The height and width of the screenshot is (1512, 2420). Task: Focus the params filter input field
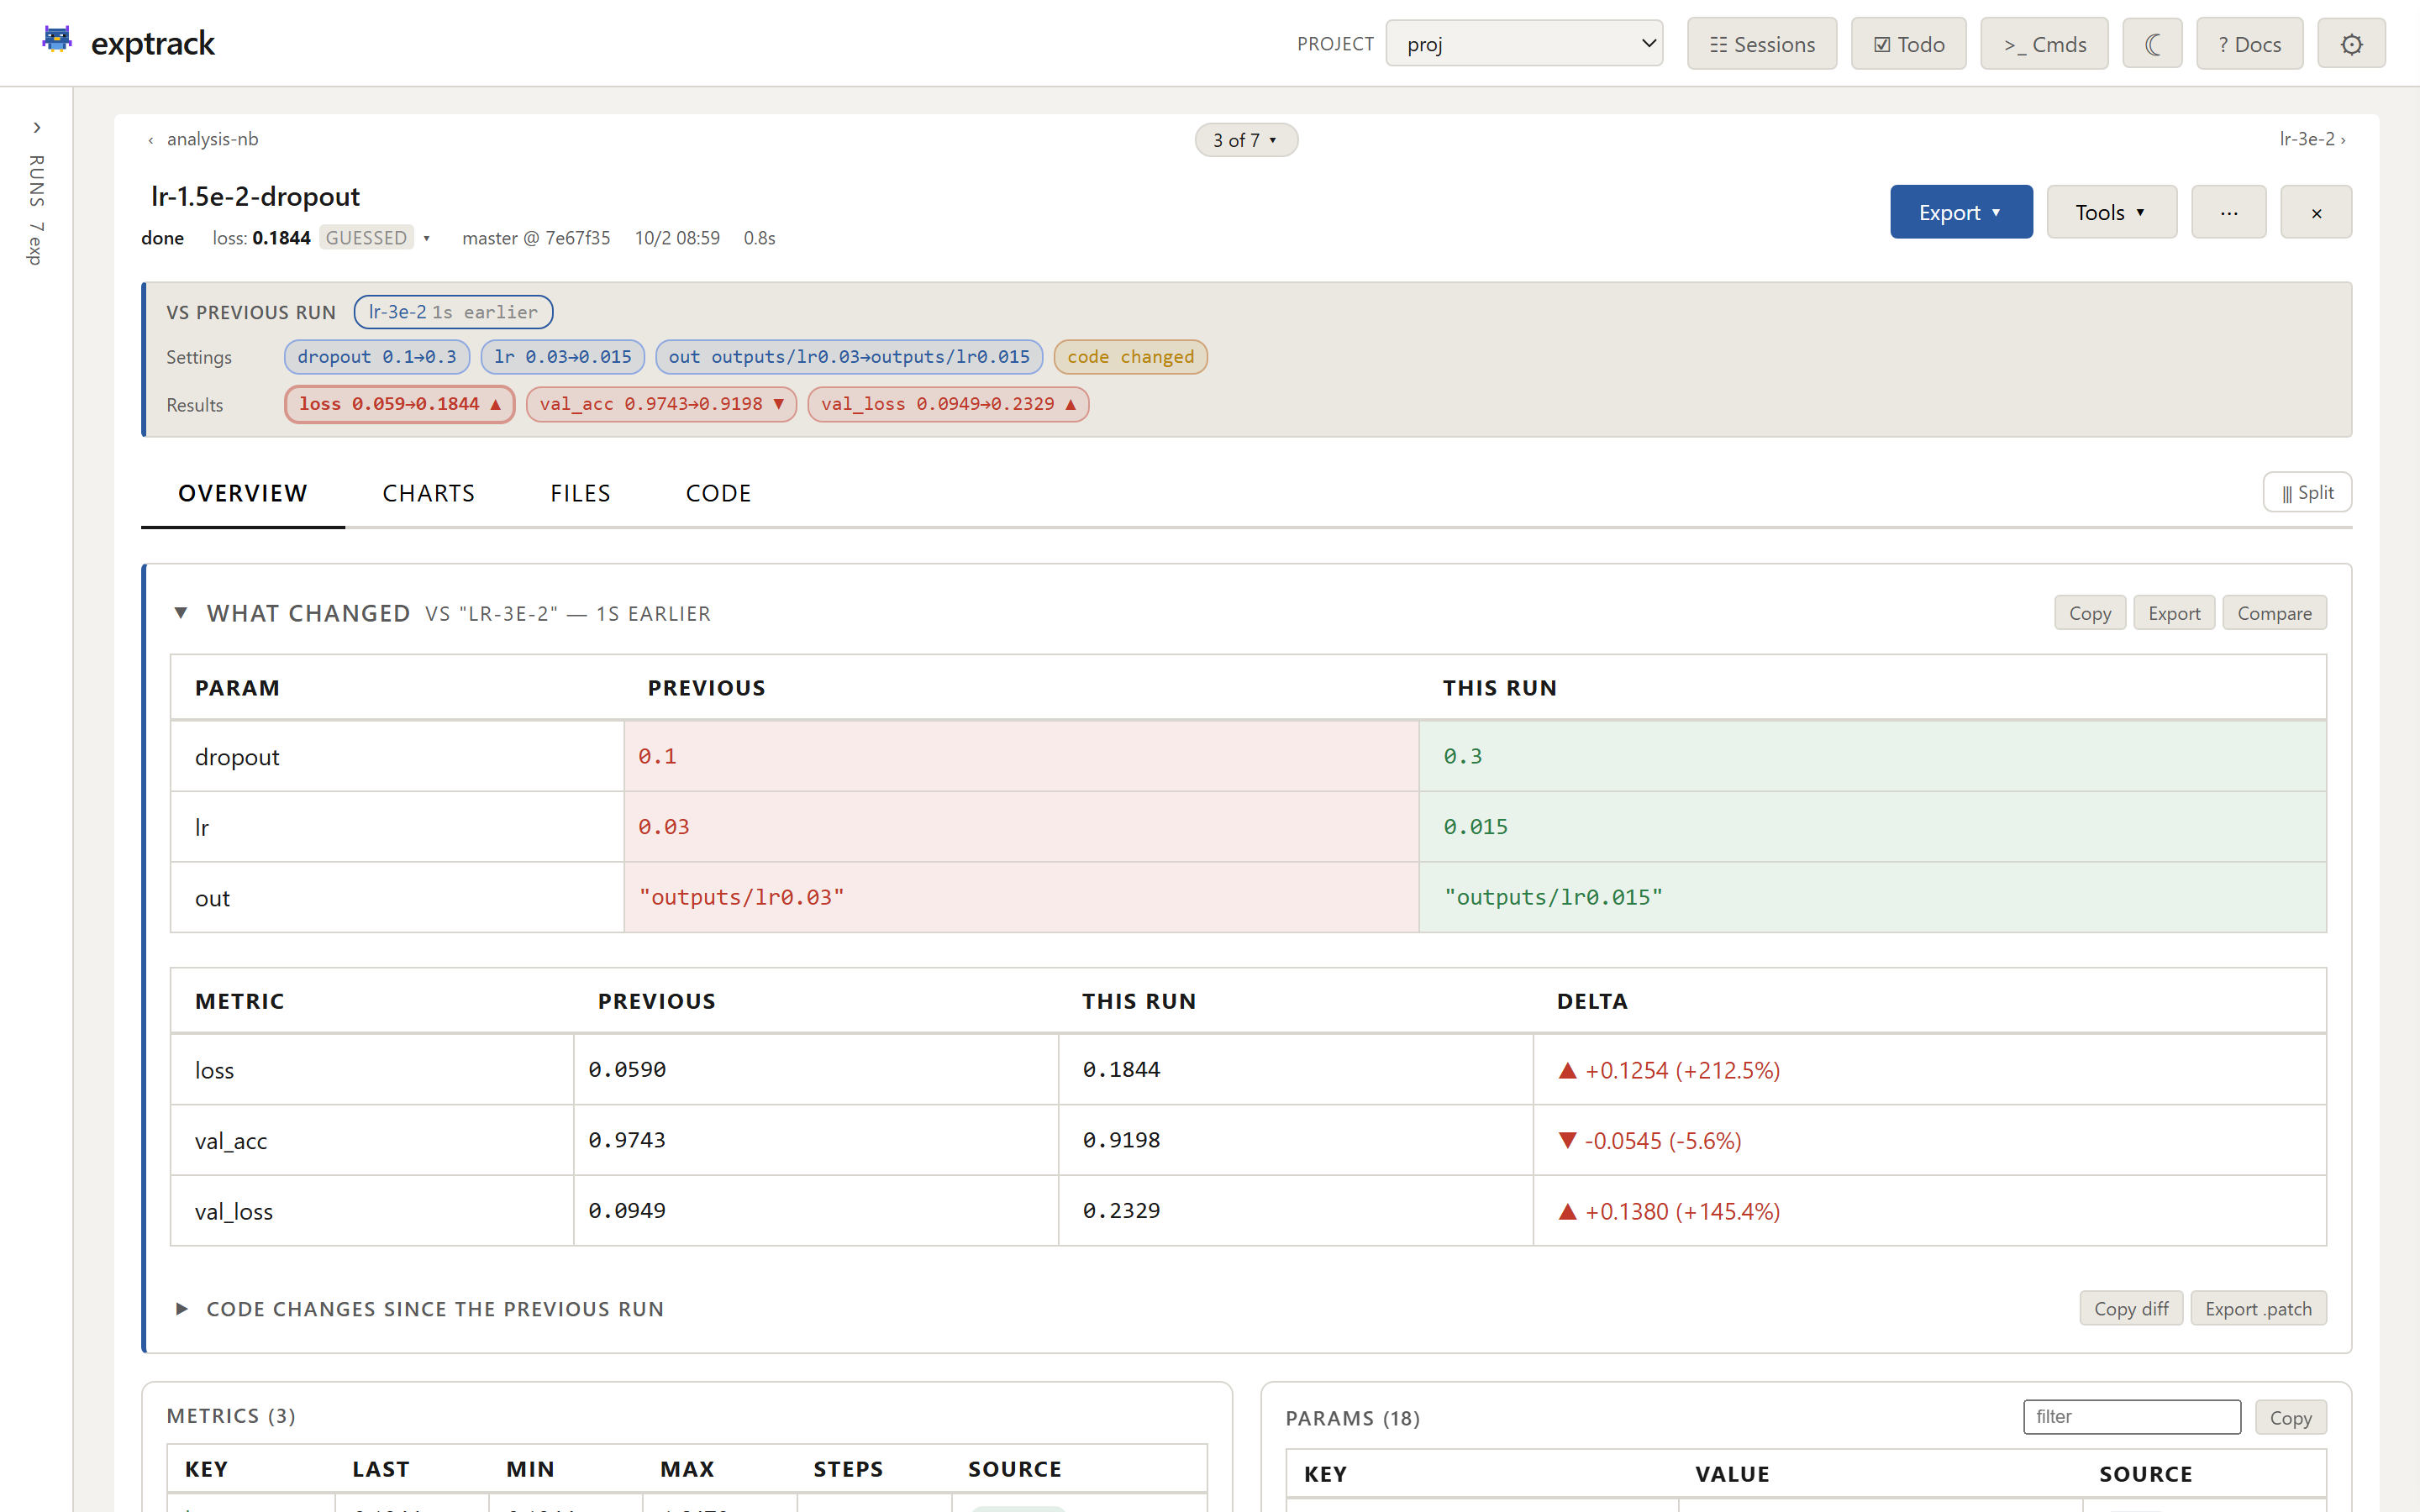point(2132,1417)
